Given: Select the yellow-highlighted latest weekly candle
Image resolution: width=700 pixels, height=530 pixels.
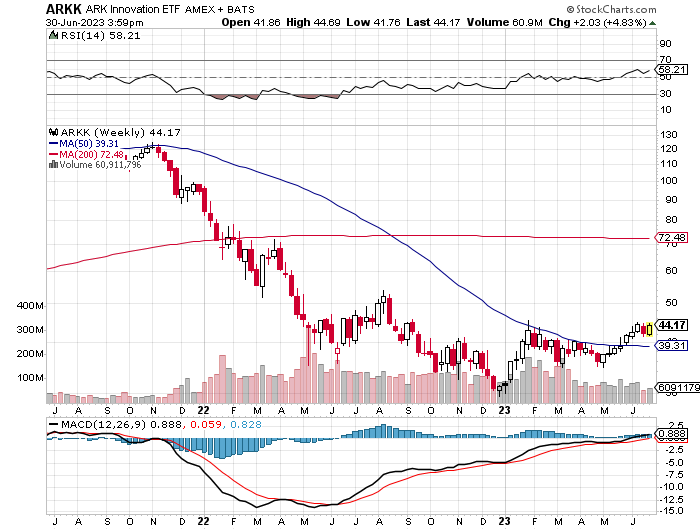Looking at the screenshot, I should pyautogui.click(x=649, y=328).
